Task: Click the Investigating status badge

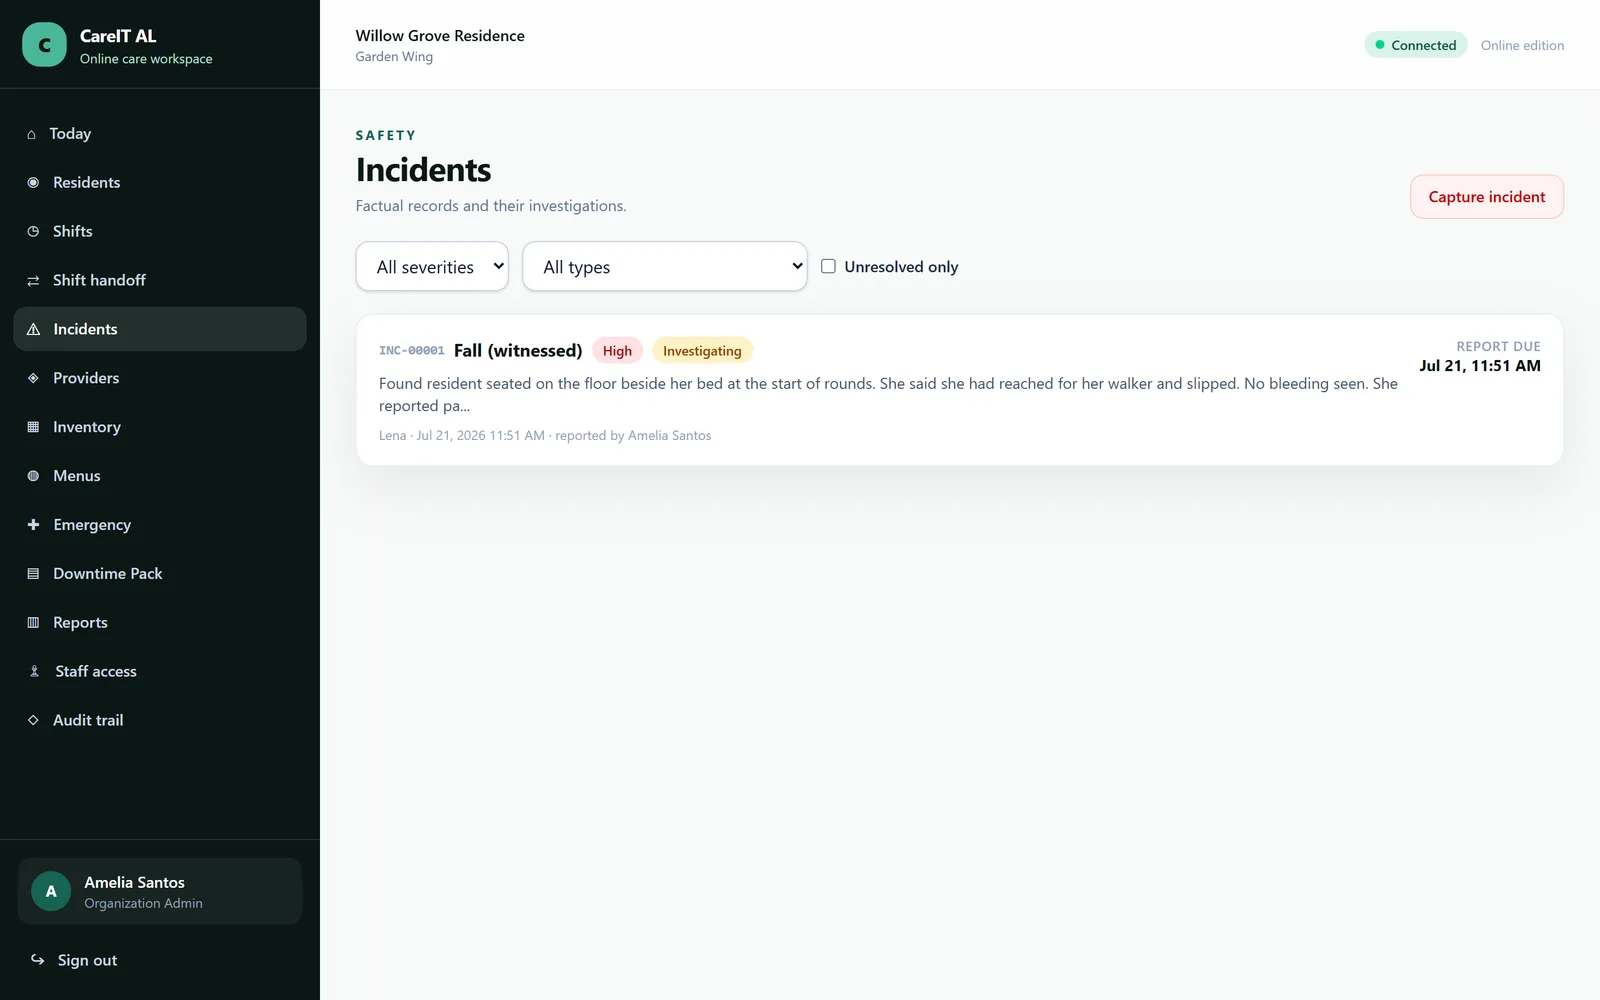Action: pyautogui.click(x=702, y=351)
